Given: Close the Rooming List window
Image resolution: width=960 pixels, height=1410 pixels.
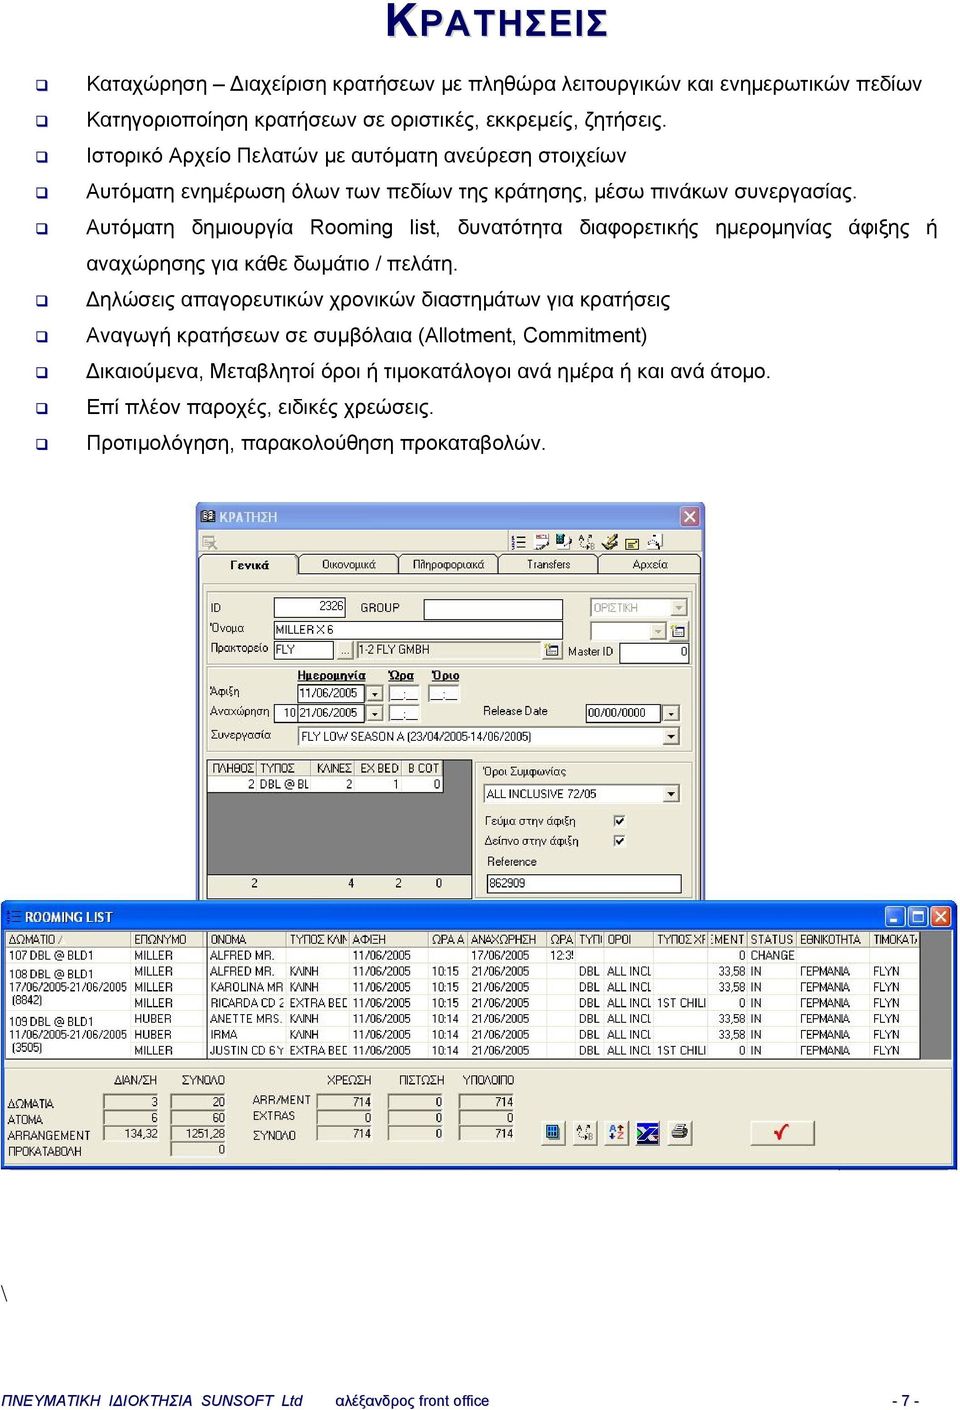Looking at the screenshot, I should click(940, 916).
